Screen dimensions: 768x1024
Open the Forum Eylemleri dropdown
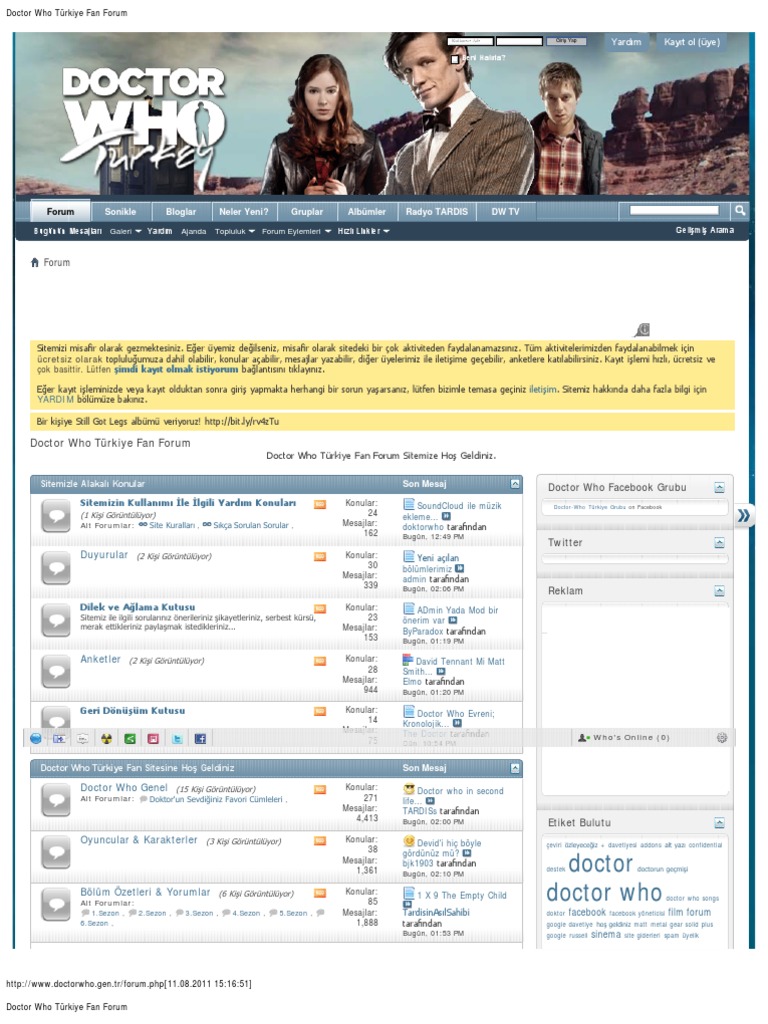296,231
